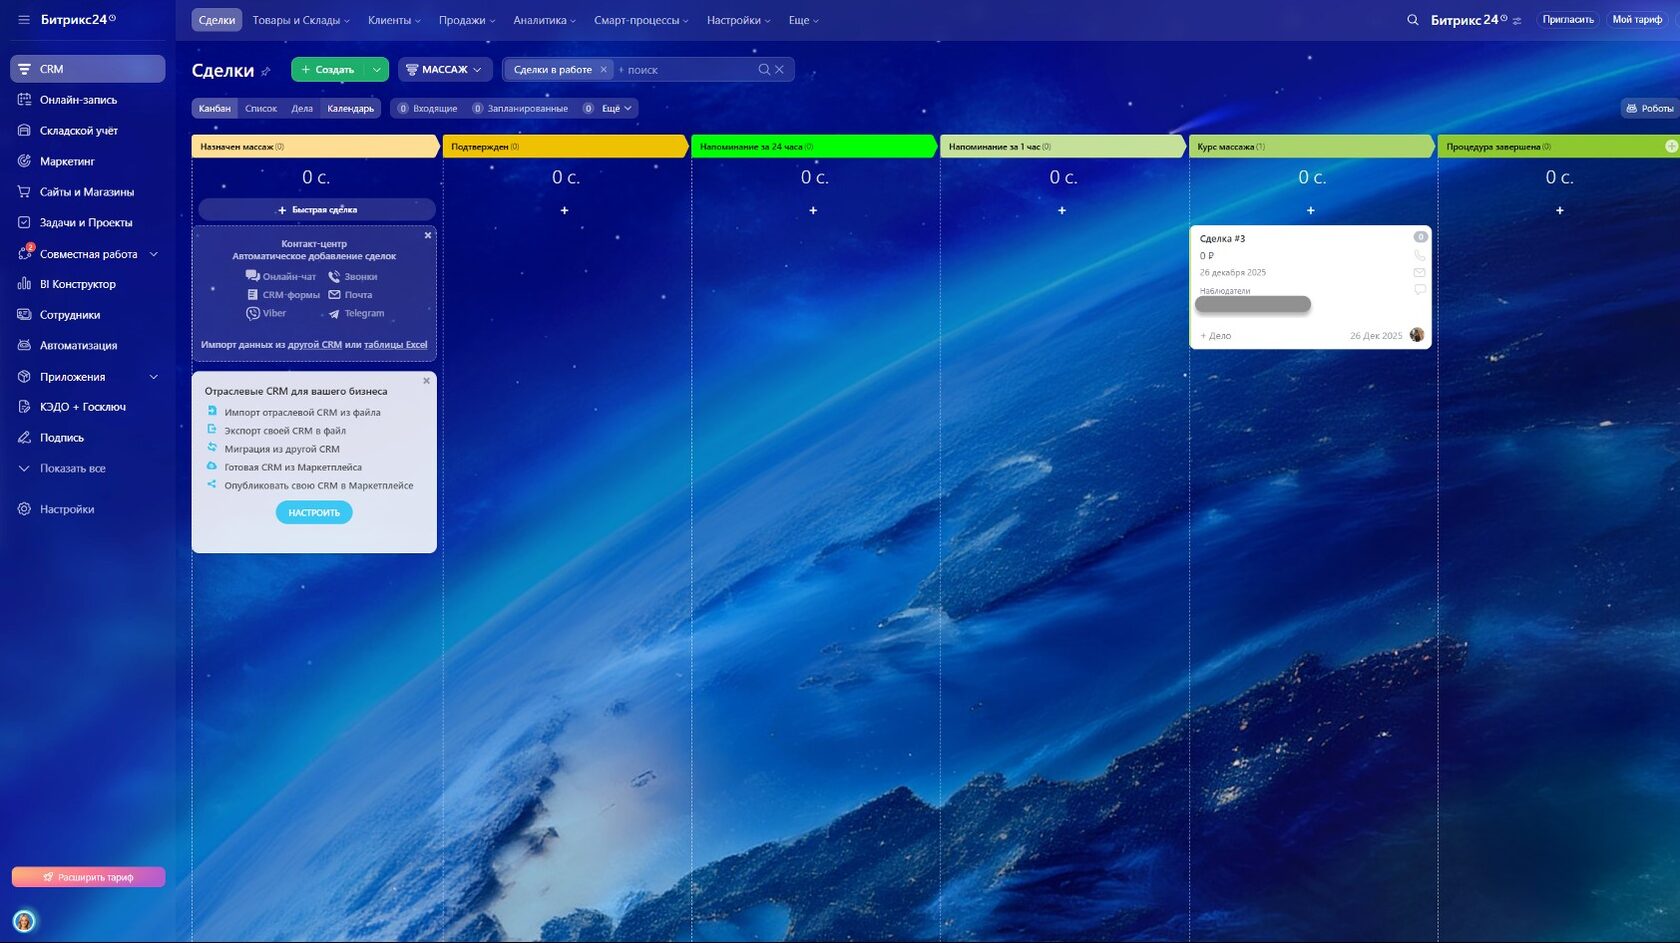This screenshot has height=943, width=1680.
Task: Click the Настройки gear icon in the sidebar
Action: (24, 509)
